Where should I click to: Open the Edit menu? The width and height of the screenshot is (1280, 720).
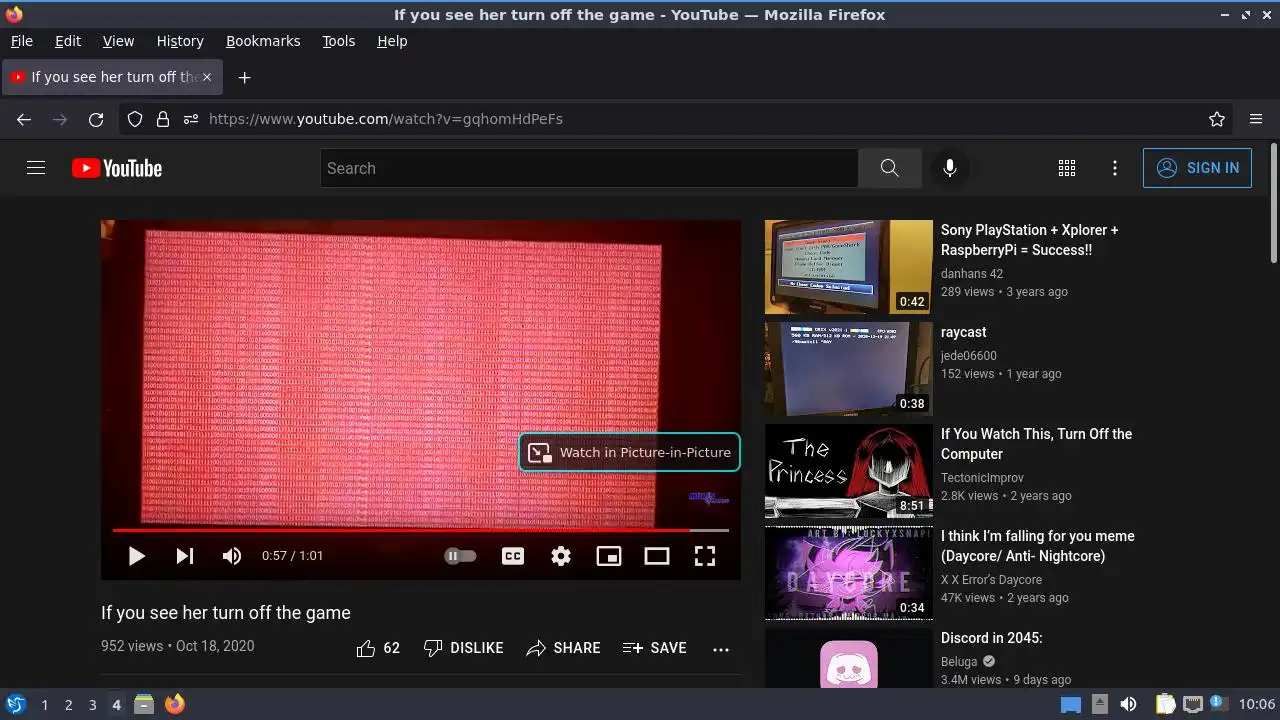(x=68, y=41)
